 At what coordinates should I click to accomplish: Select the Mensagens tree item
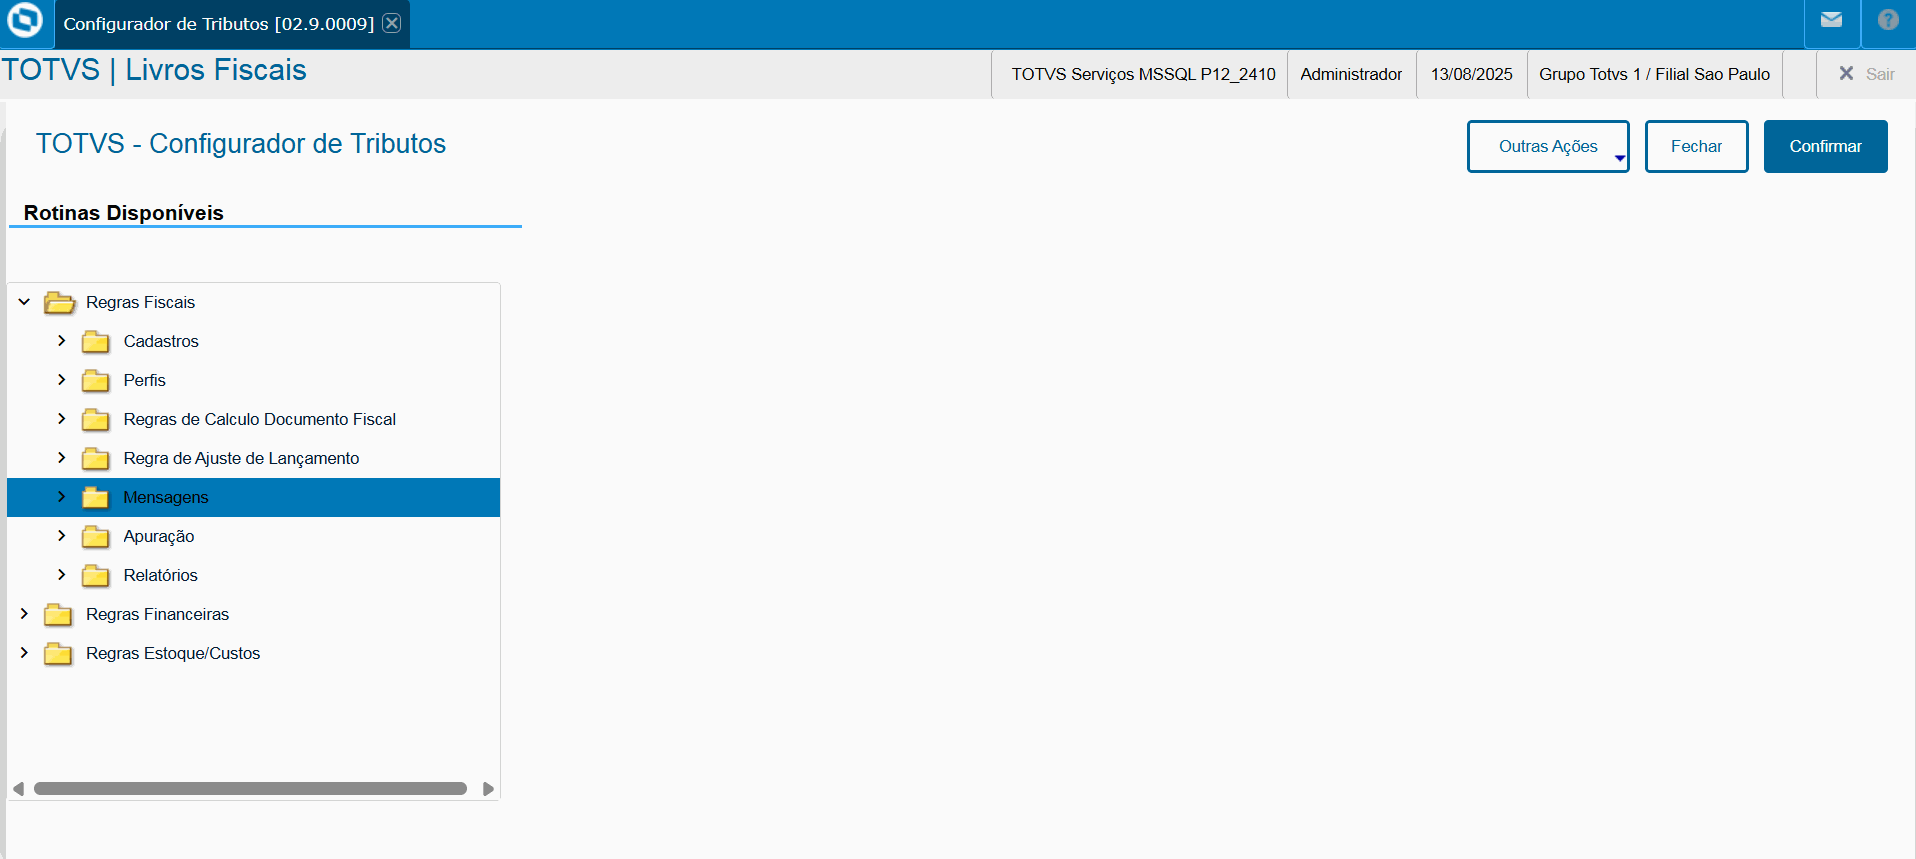click(x=254, y=497)
